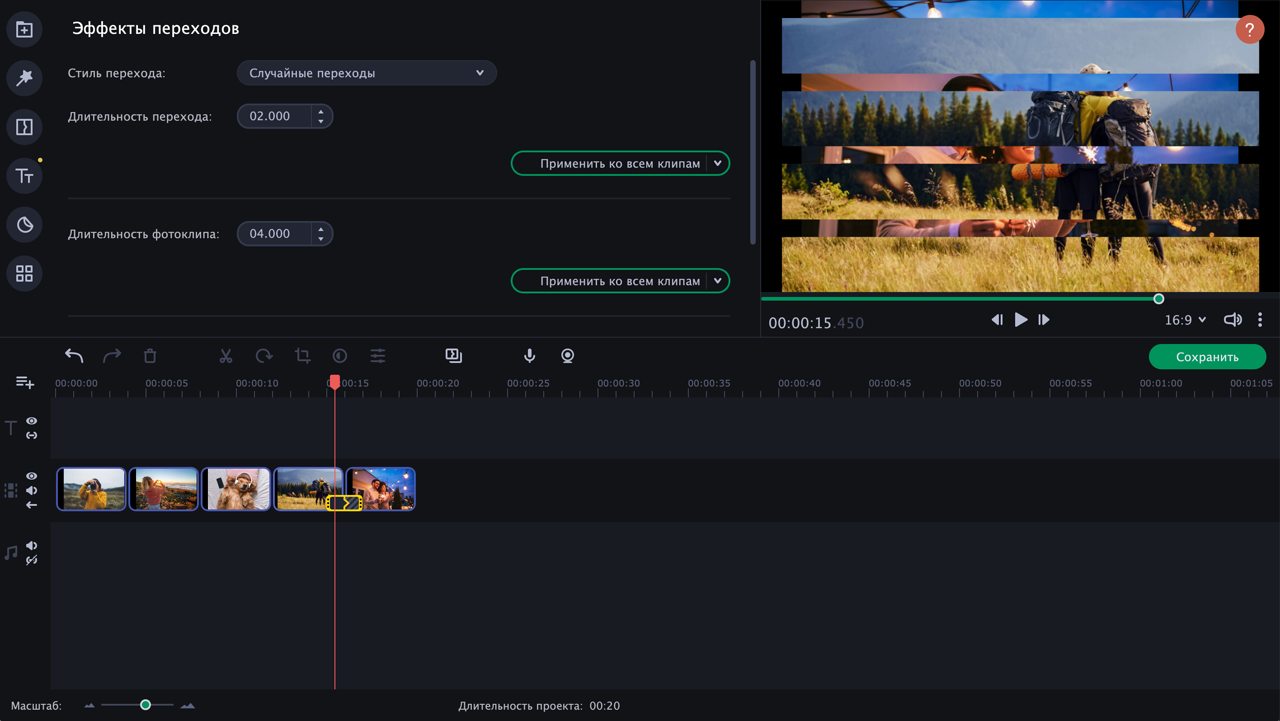Go to next frame
The image size is (1280, 721).
[x=1044, y=320]
